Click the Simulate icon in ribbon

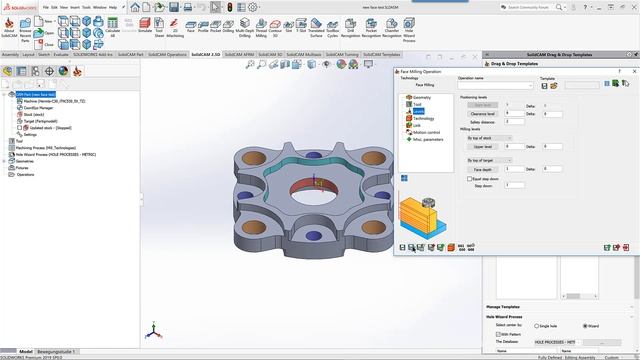[x=144, y=24]
